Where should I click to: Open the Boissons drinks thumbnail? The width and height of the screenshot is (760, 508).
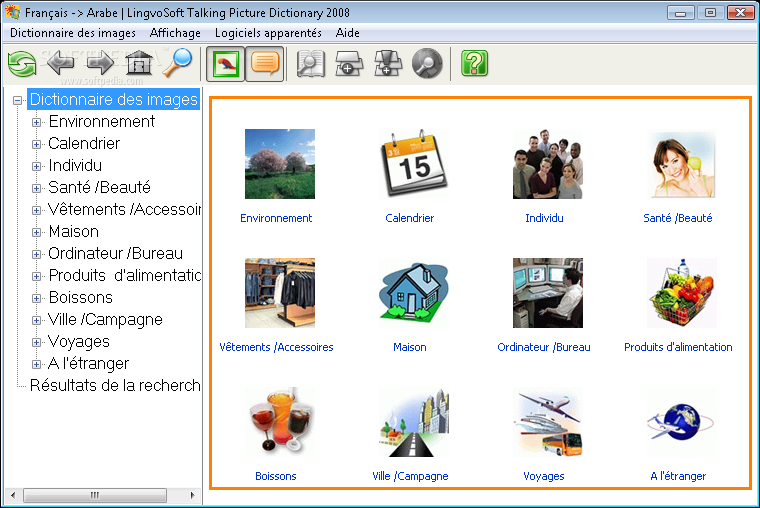point(280,422)
